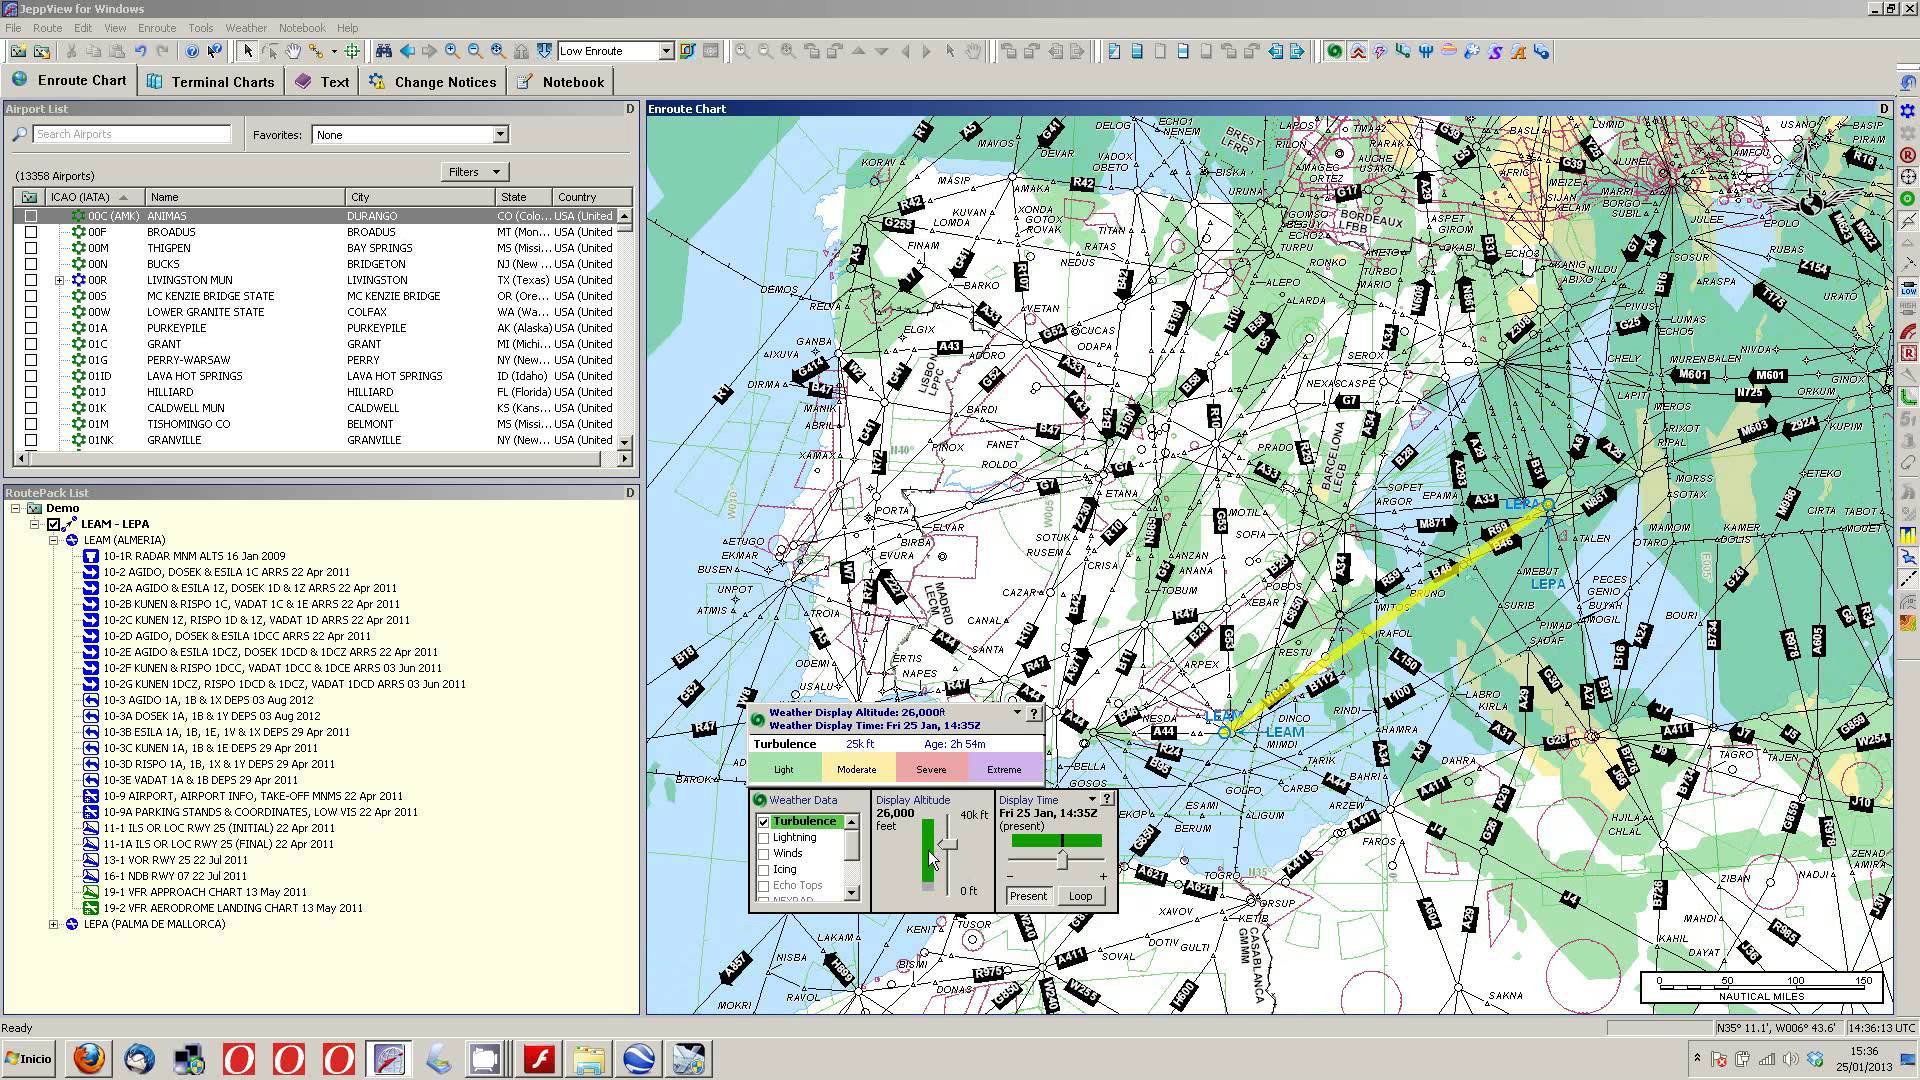
Task: Open the Route menu
Action: coord(47,28)
